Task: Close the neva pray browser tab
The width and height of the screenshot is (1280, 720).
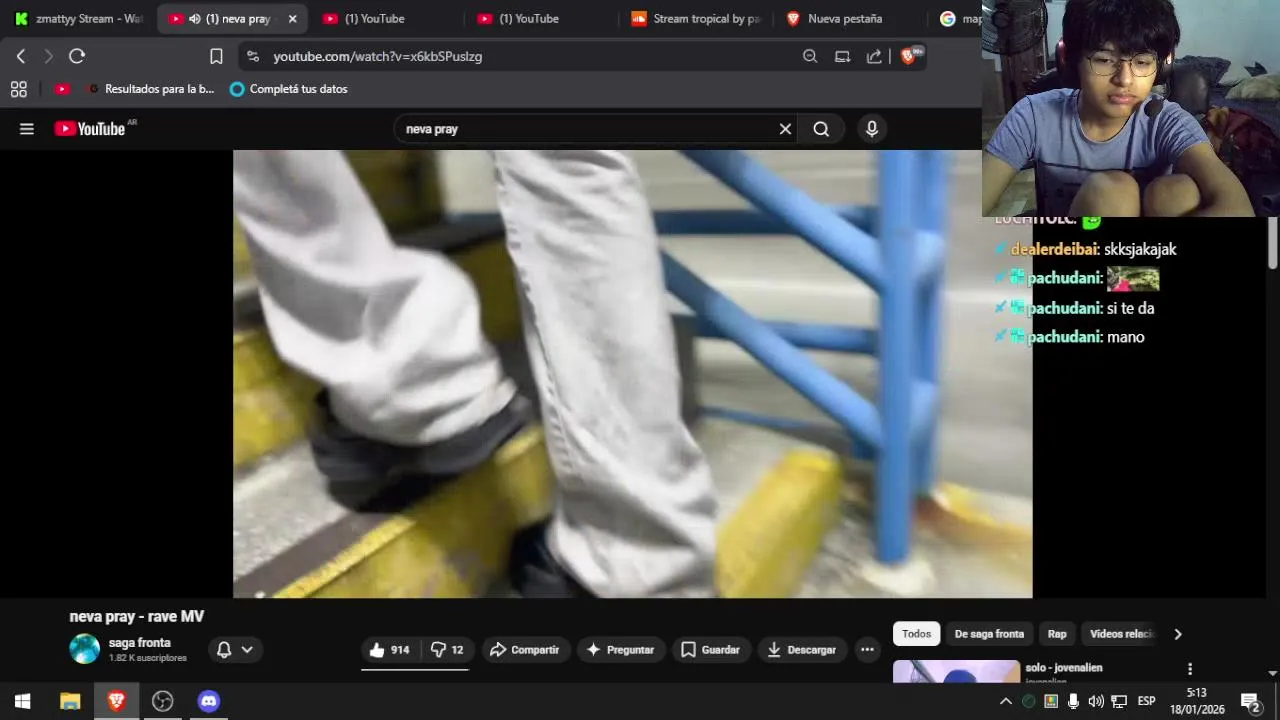Action: point(292,18)
